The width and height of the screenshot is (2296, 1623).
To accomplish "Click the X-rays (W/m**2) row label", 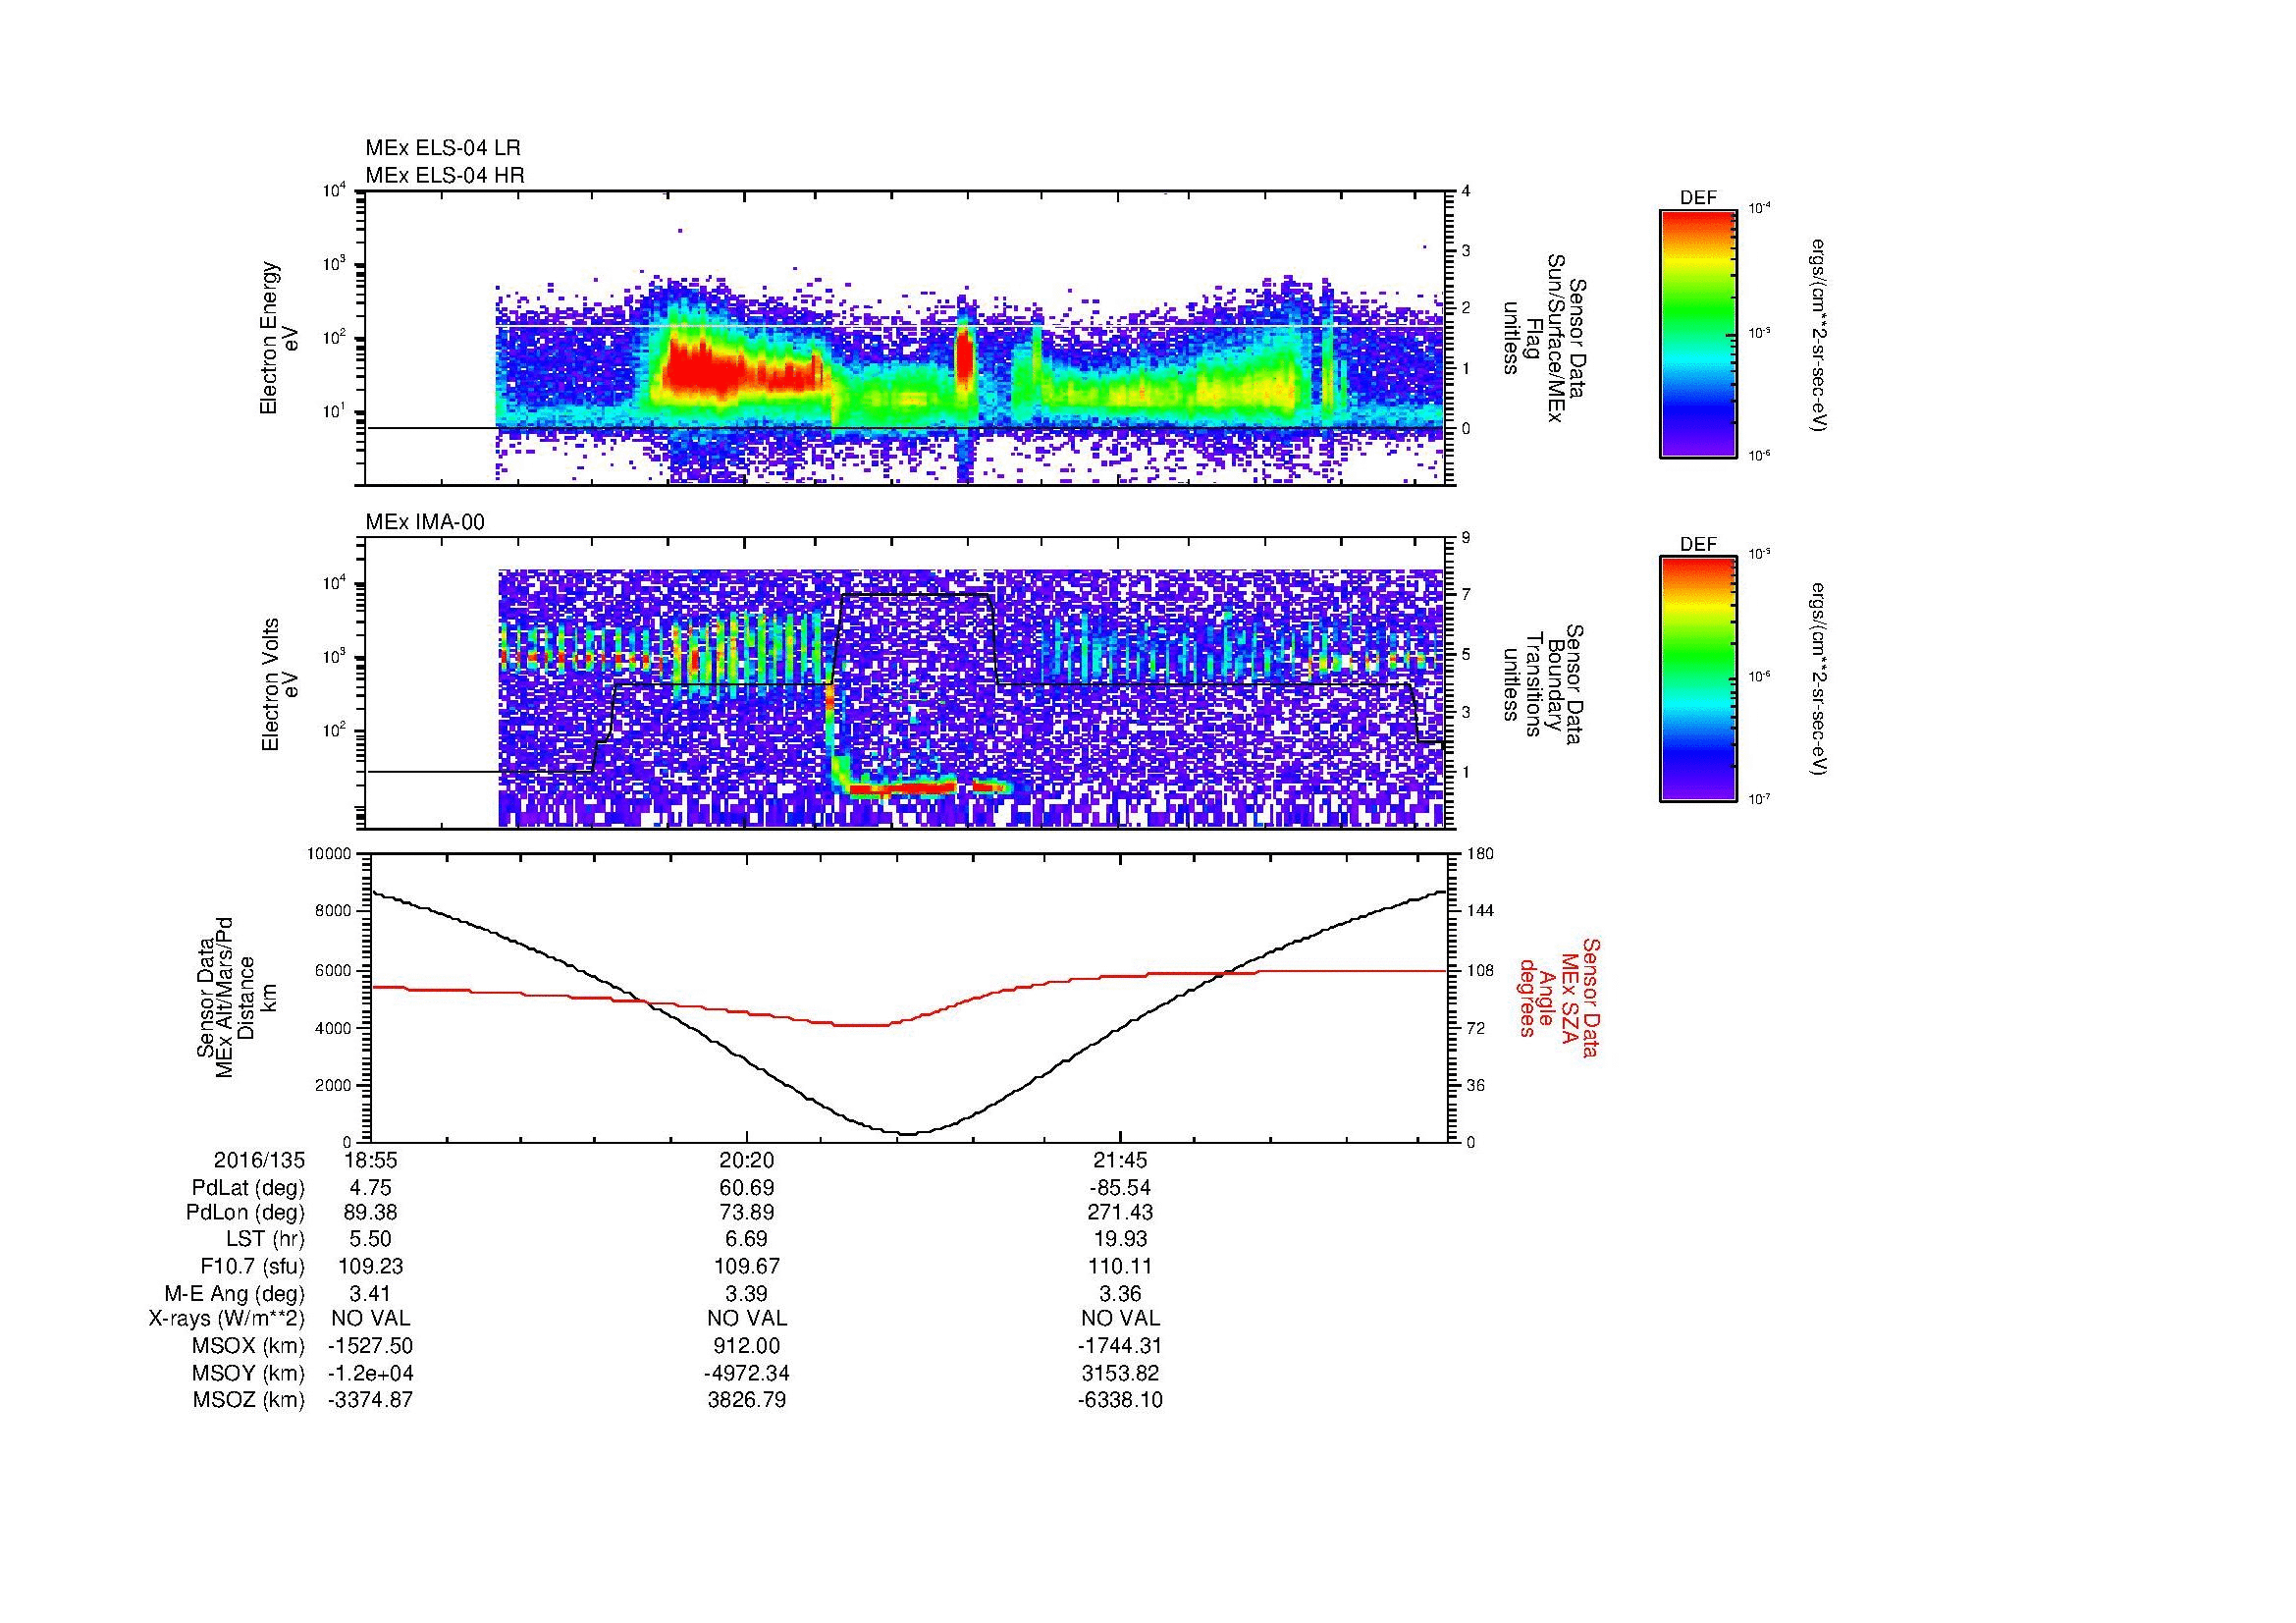I will point(226,1319).
